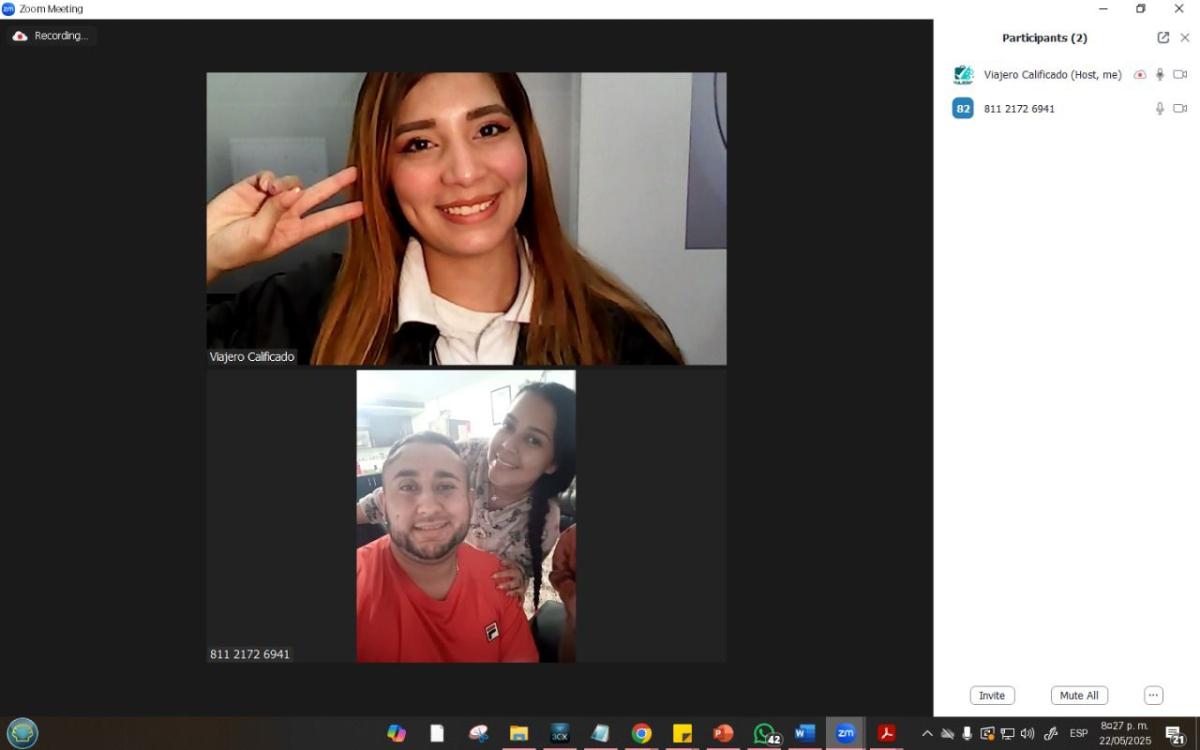Click the Viajero Calificado avatar icon

pyautogui.click(x=963, y=75)
